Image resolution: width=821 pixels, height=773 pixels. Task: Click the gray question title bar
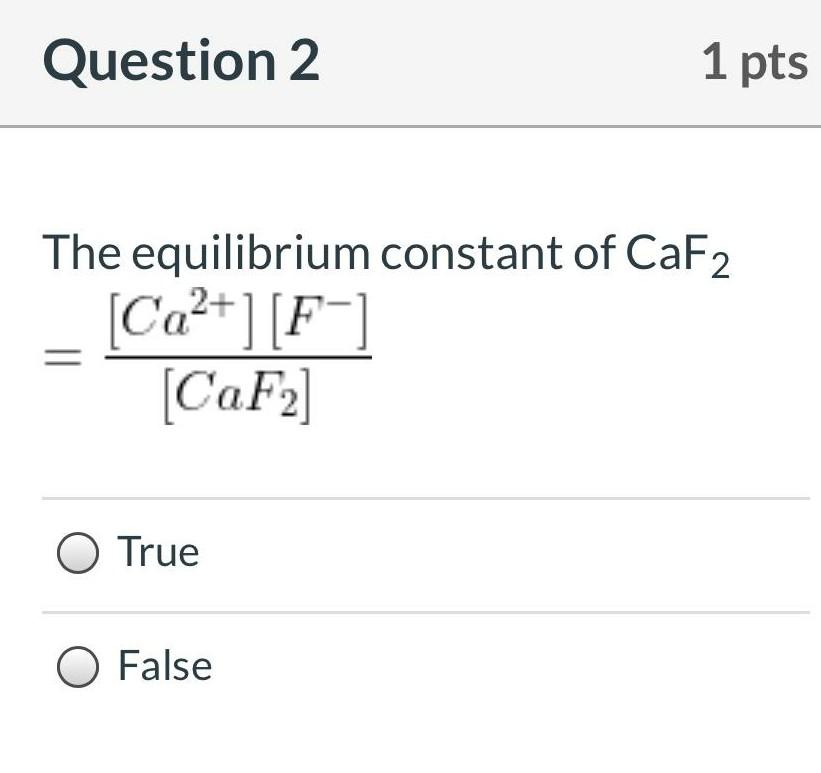(x=410, y=60)
